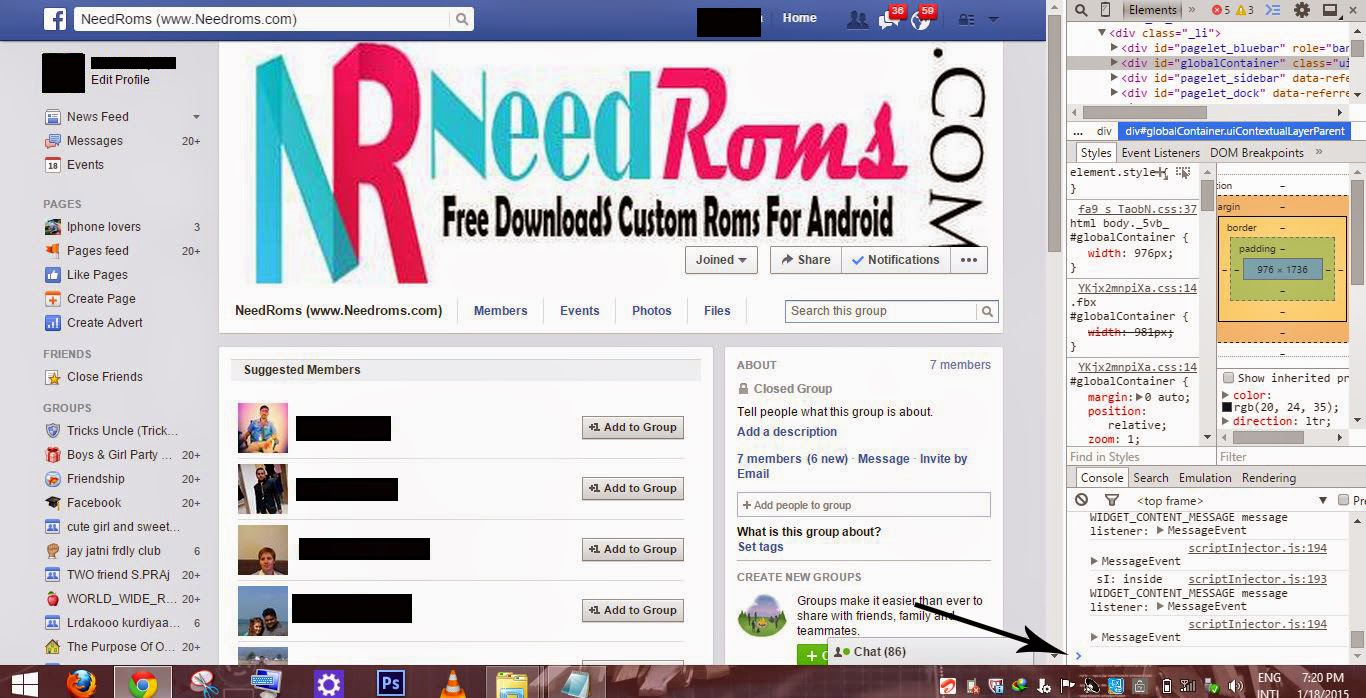The height and width of the screenshot is (698, 1366).
Task: Open Pages feed in sidebar
Action: [98, 251]
